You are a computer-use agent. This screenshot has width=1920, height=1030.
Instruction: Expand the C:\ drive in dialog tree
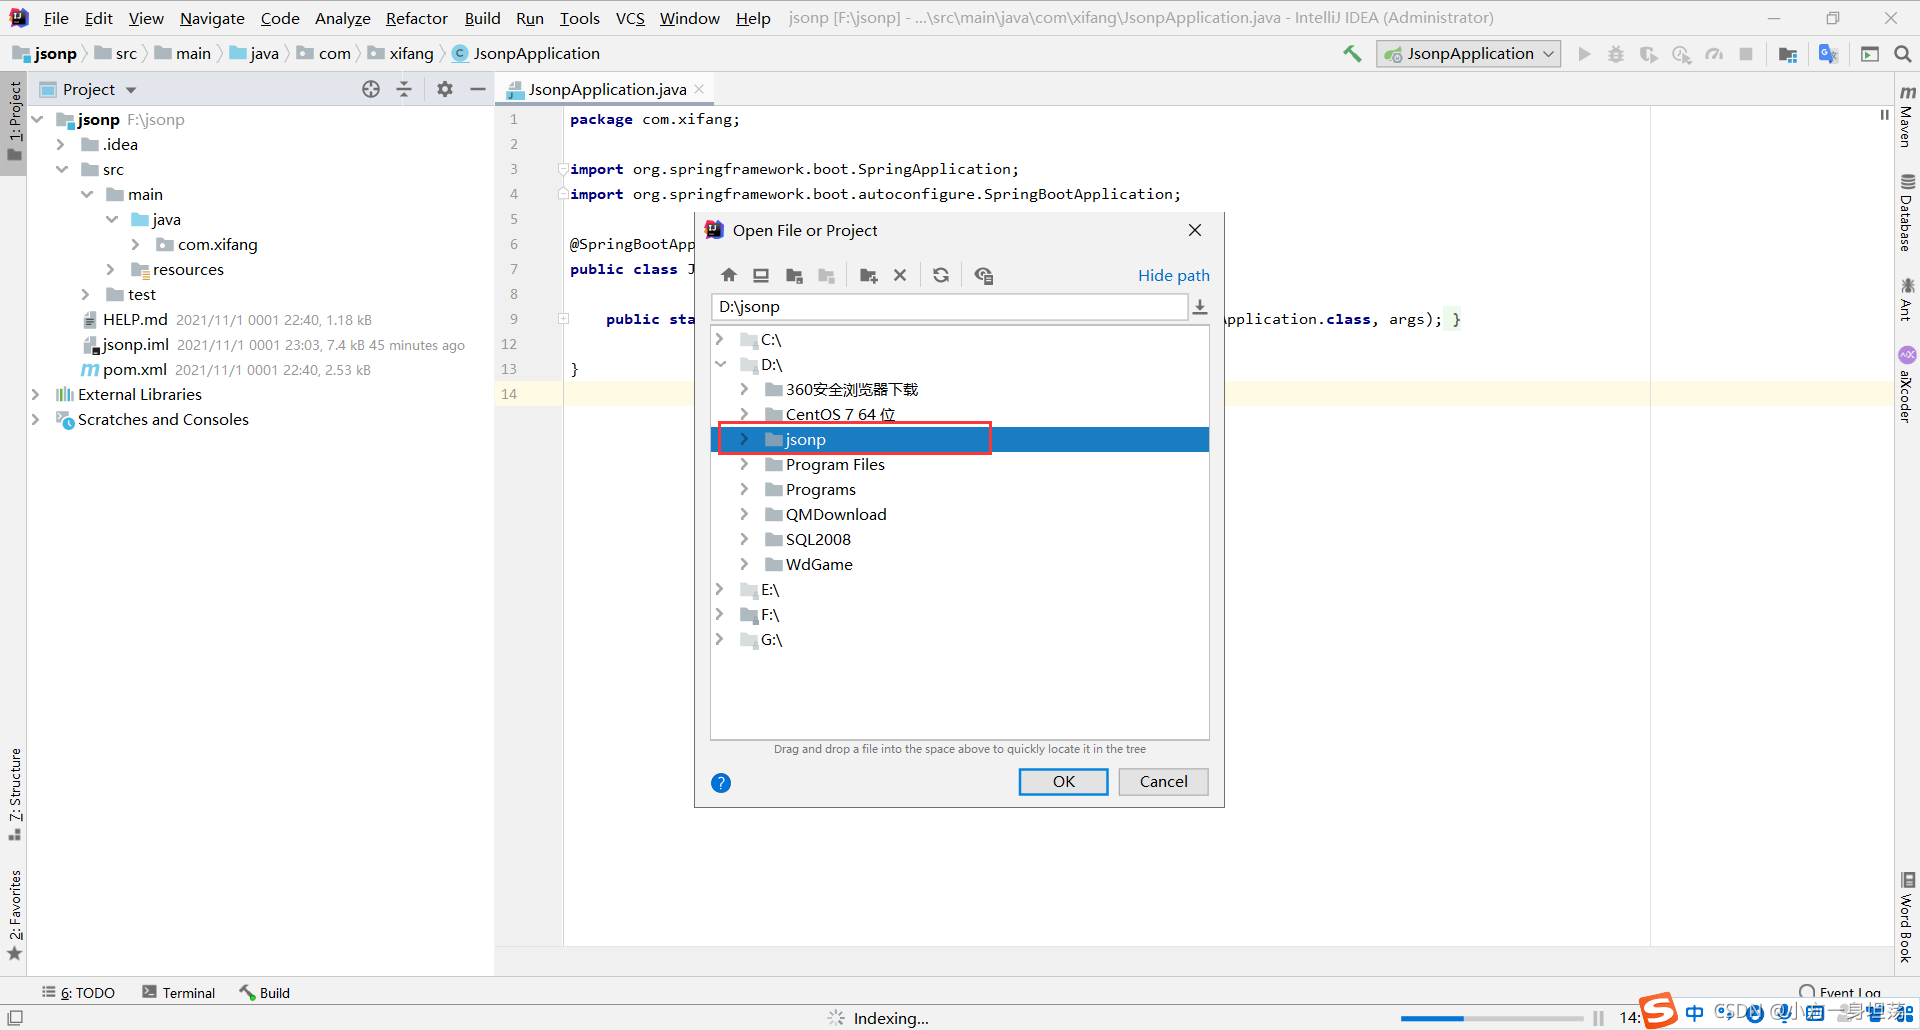pyautogui.click(x=720, y=339)
